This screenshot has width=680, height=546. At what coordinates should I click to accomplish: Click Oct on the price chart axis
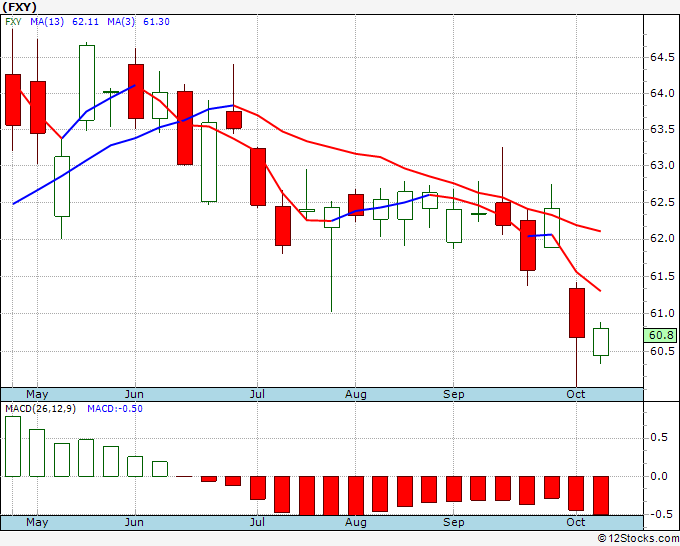click(x=576, y=394)
